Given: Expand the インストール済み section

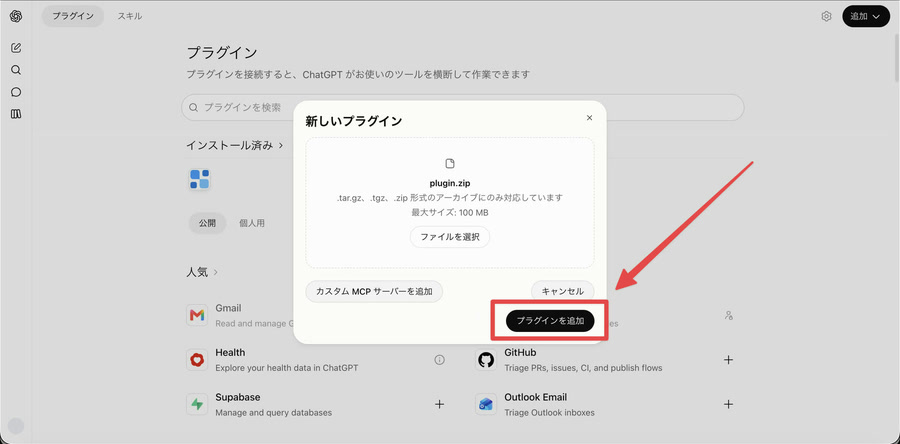Looking at the screenshot, I should click(235, 145).
